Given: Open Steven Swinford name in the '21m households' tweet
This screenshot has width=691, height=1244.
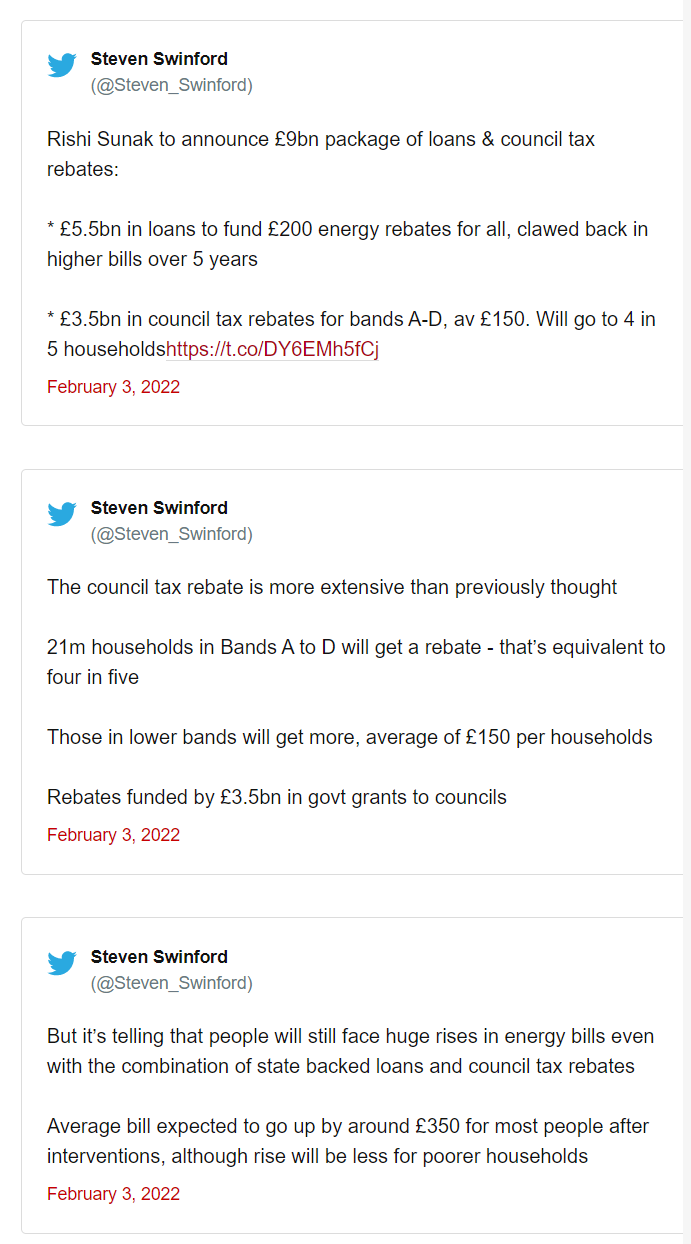Looking at the screenshot, I should [159, 508].
